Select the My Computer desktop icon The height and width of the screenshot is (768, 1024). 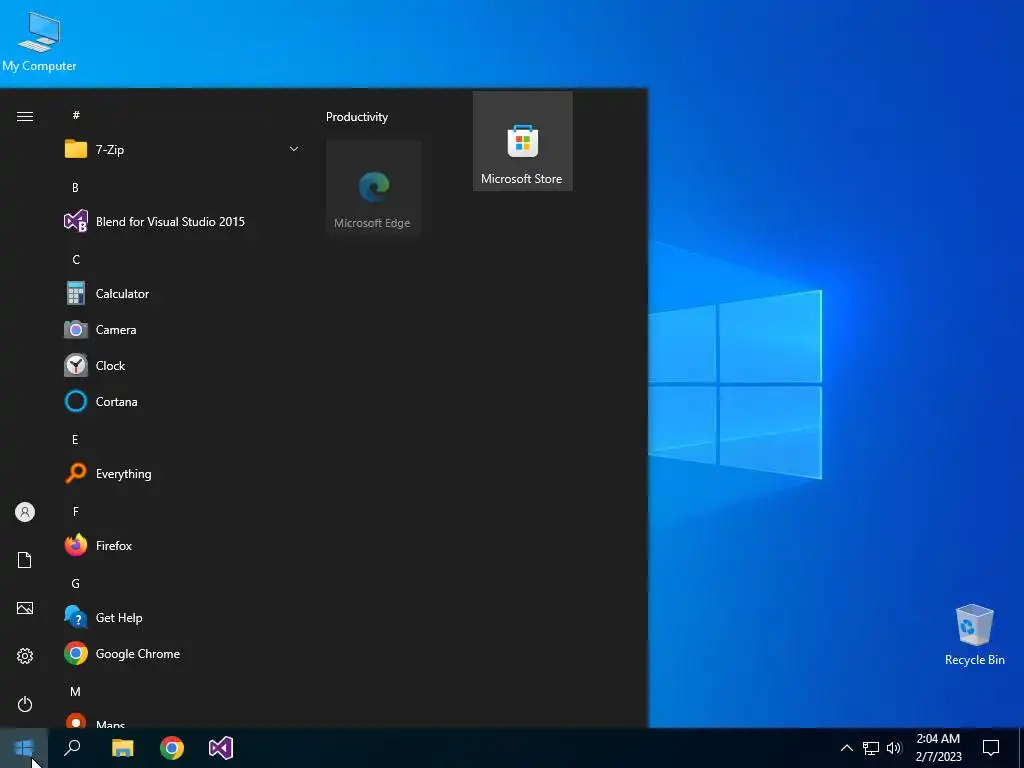39,41
